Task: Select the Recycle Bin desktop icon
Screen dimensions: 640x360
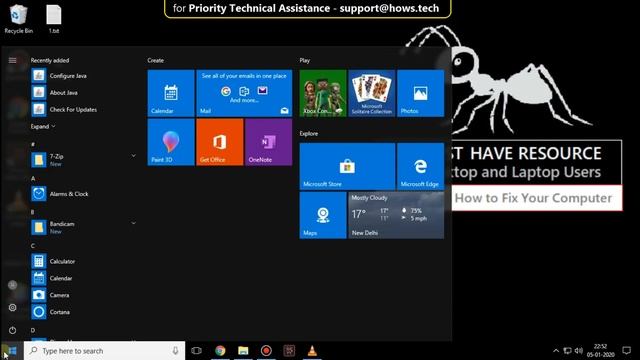Action: pos(18,19)
